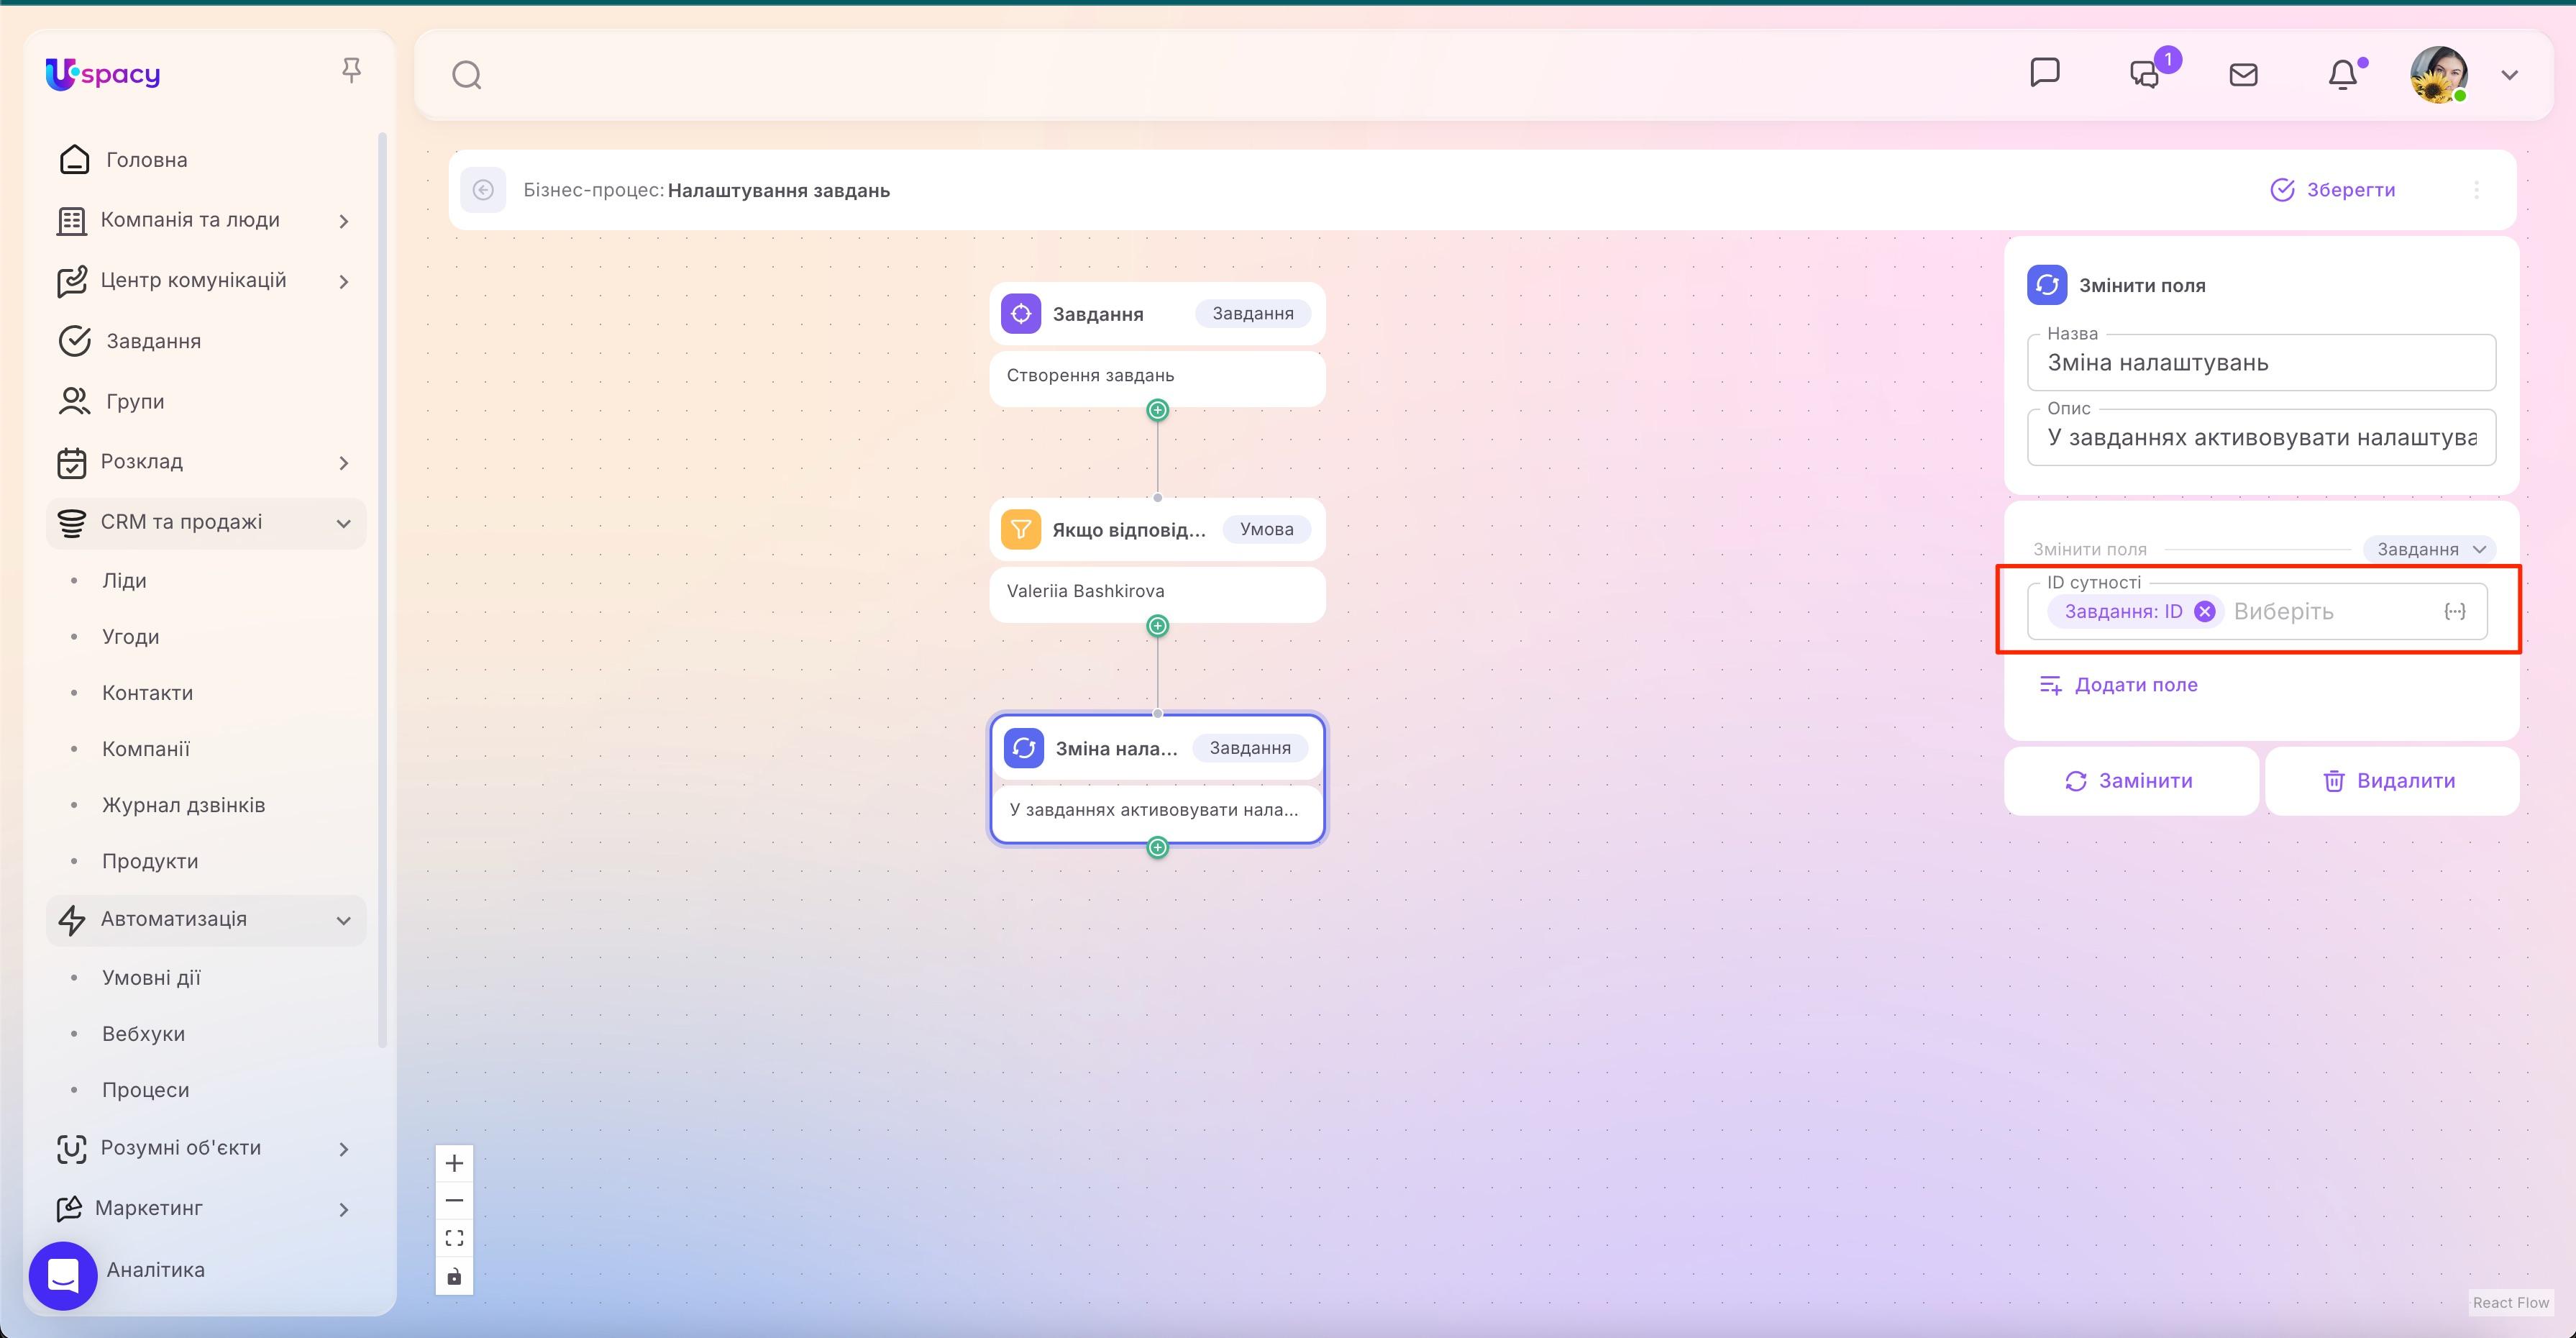Click the mail envelope icon in top bar
2576x1338 pixels.
click(2243, 73)
